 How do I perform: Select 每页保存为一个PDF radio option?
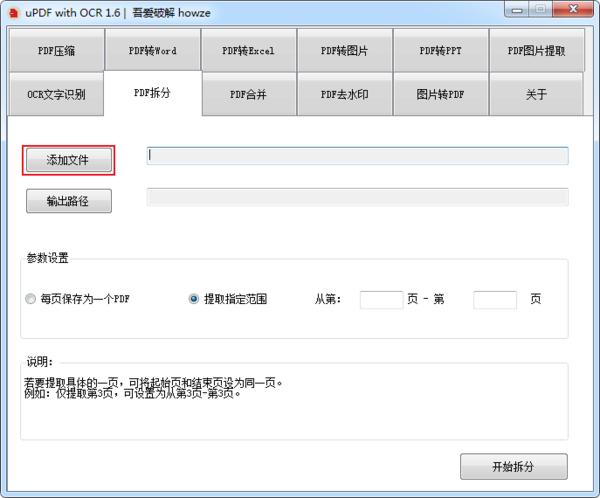tap(30, 299)
